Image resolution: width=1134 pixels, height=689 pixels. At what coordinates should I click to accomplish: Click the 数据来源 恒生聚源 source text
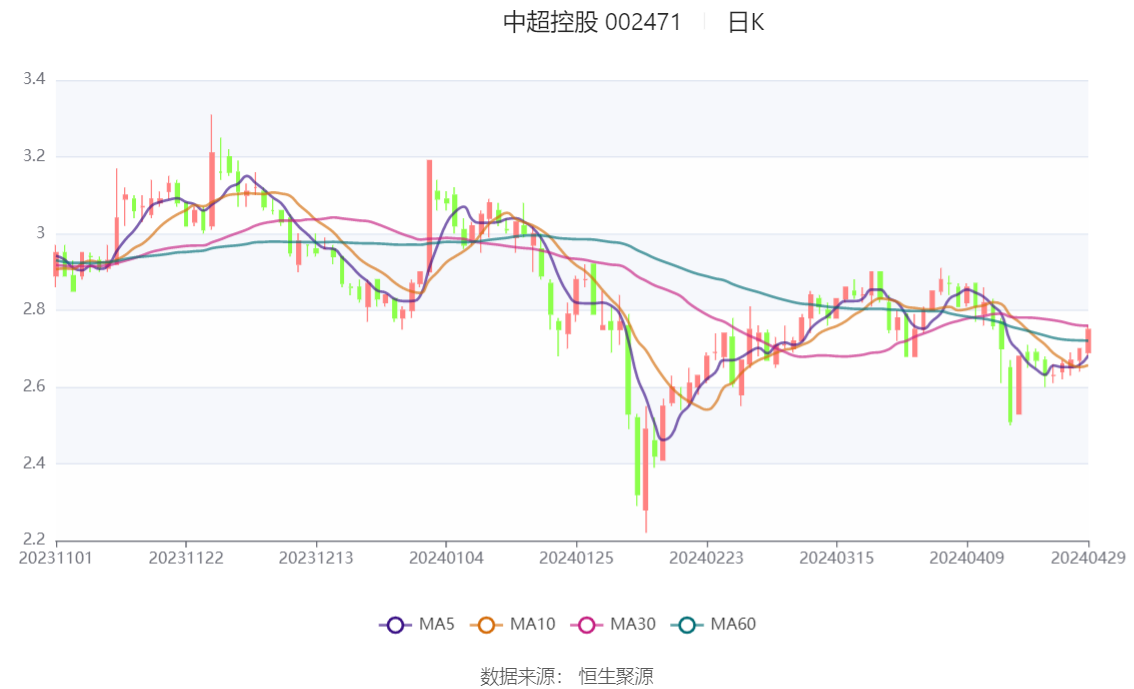pos(567,677)
